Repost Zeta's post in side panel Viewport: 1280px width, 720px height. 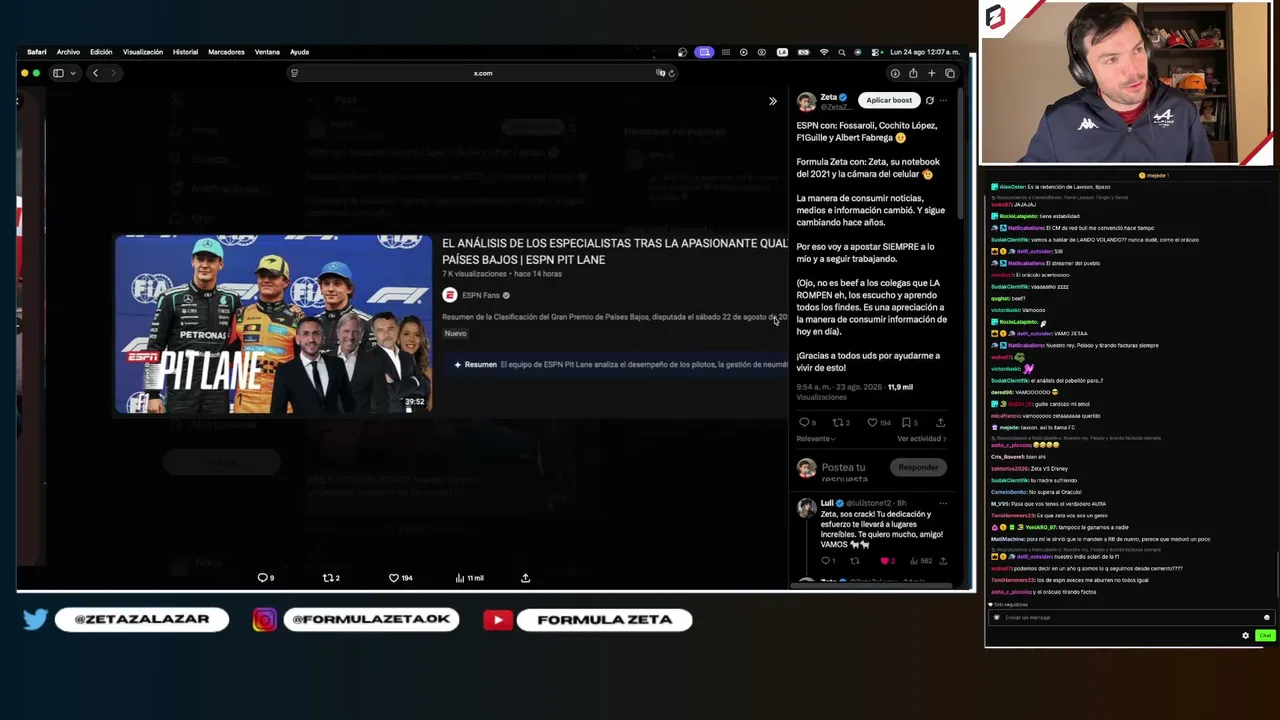[x=840, y=422]
